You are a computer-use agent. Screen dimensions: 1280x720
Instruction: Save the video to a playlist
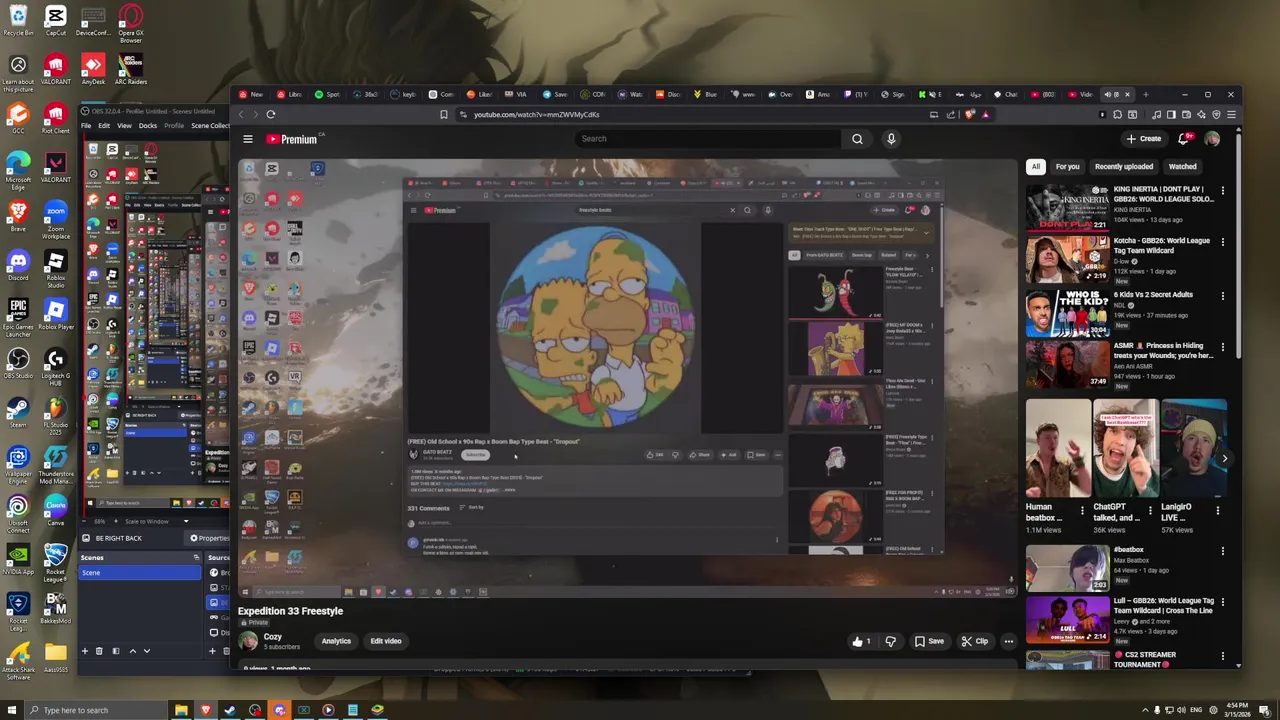[x=929, y=641]
